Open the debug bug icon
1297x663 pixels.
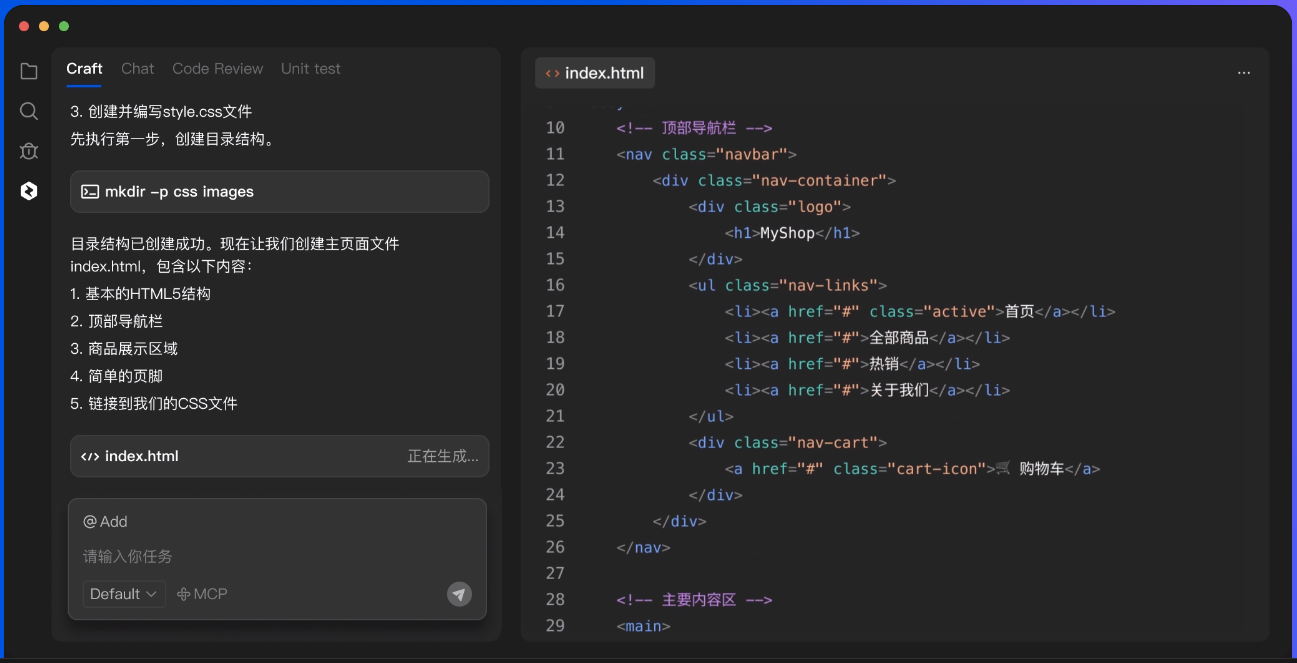pyautogui.click(x=29, y=151)
